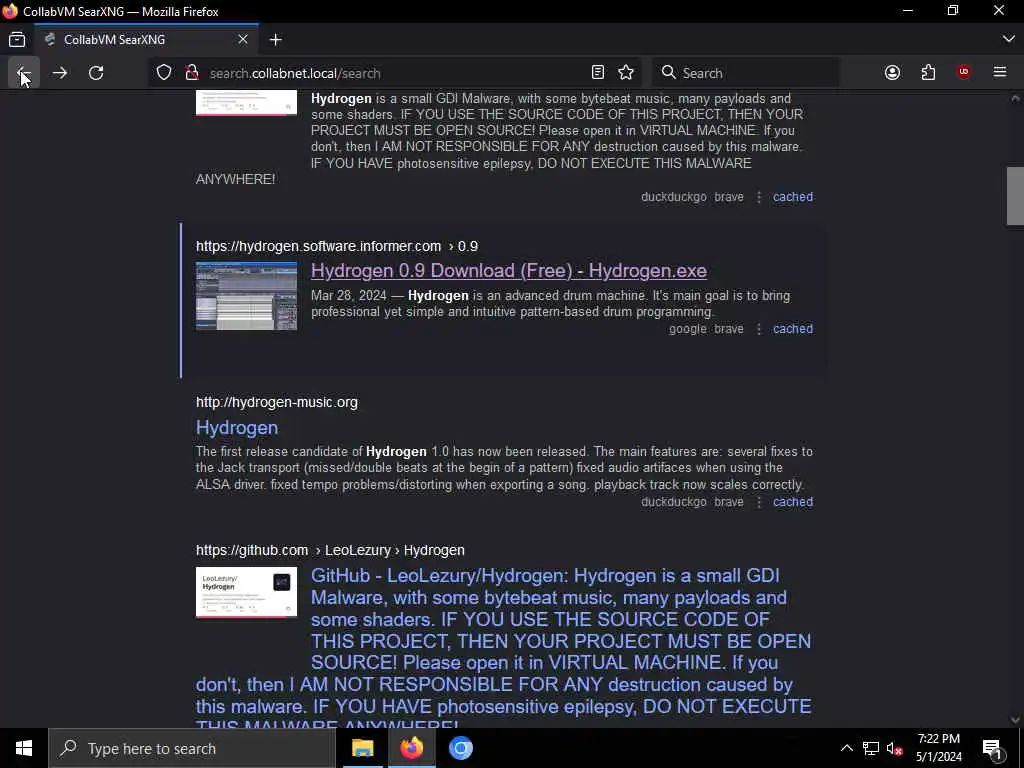The height and width of the screenshot is (768, 1024).
Task: Go forward one page
Action: [60, 72]
